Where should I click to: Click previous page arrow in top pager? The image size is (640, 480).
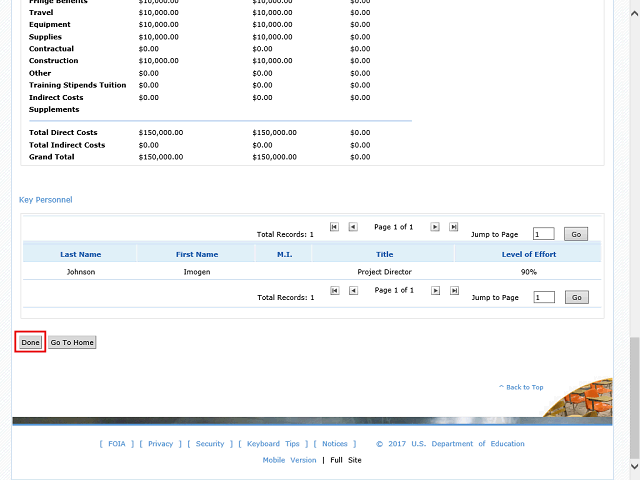click(x=353, y=227)
